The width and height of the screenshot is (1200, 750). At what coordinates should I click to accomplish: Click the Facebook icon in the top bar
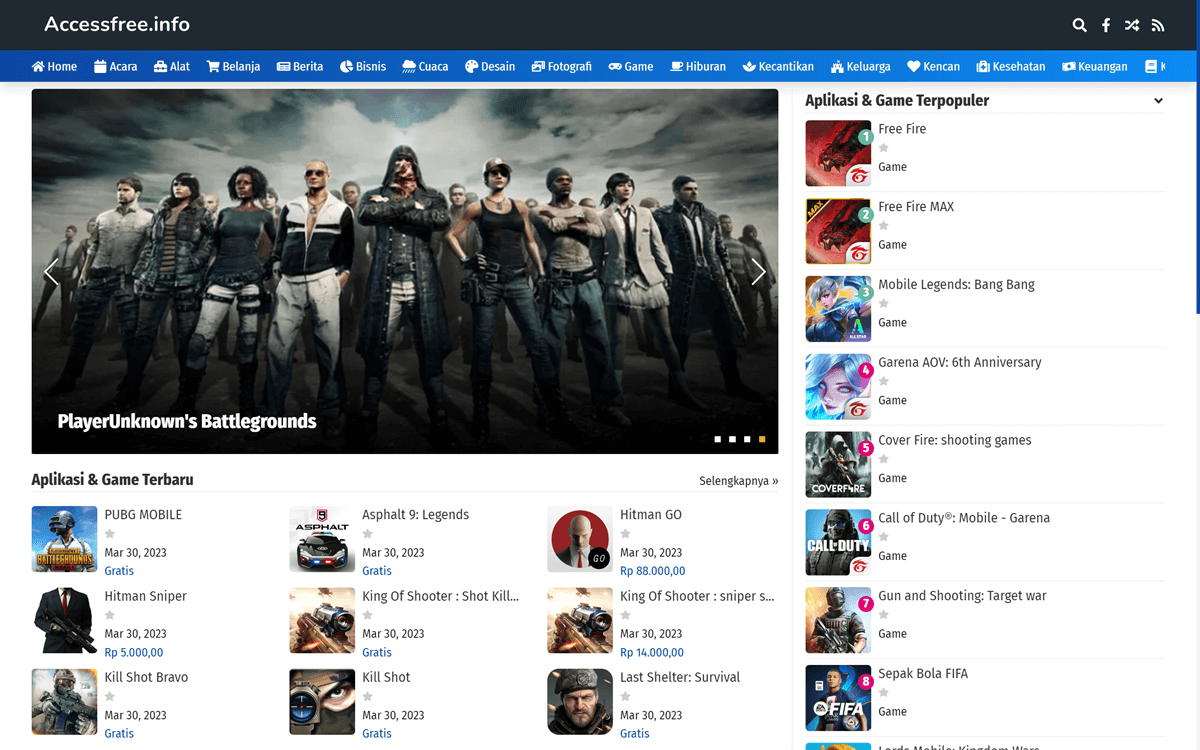click(1105, 25)
